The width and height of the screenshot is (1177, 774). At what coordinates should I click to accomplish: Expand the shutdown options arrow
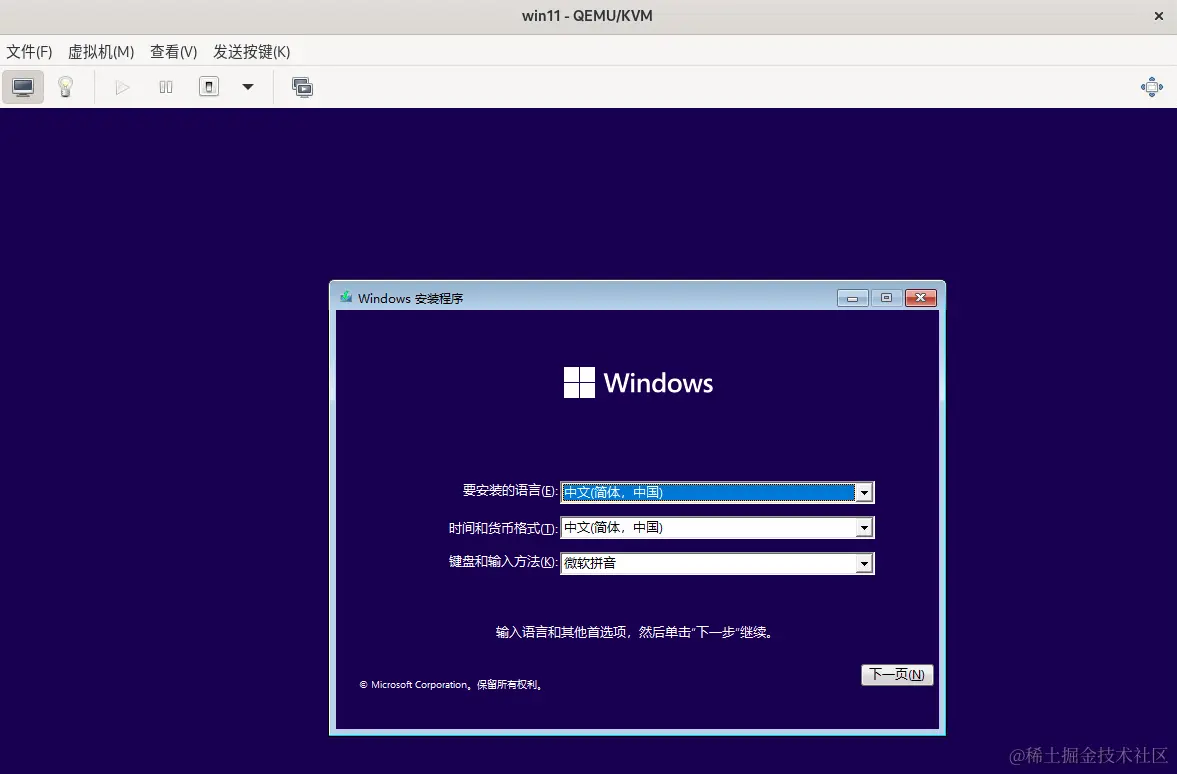(x=248, y=87)
